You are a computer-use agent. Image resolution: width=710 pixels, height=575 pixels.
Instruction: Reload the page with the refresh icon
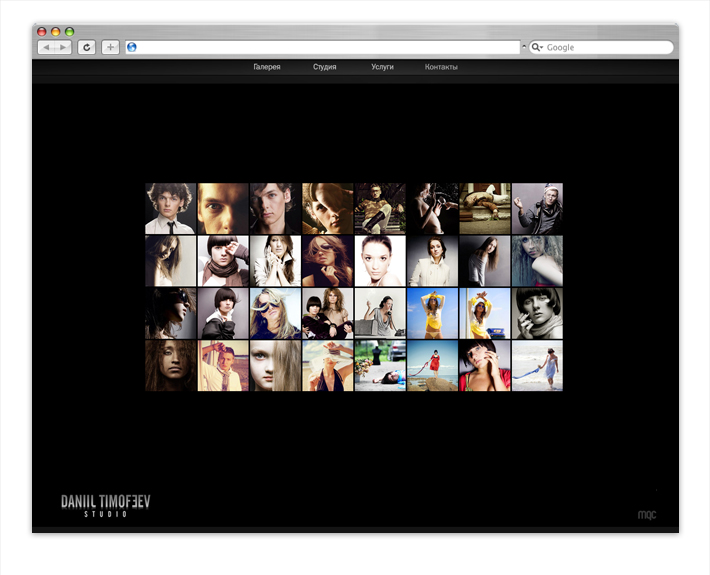click(87, 47)
